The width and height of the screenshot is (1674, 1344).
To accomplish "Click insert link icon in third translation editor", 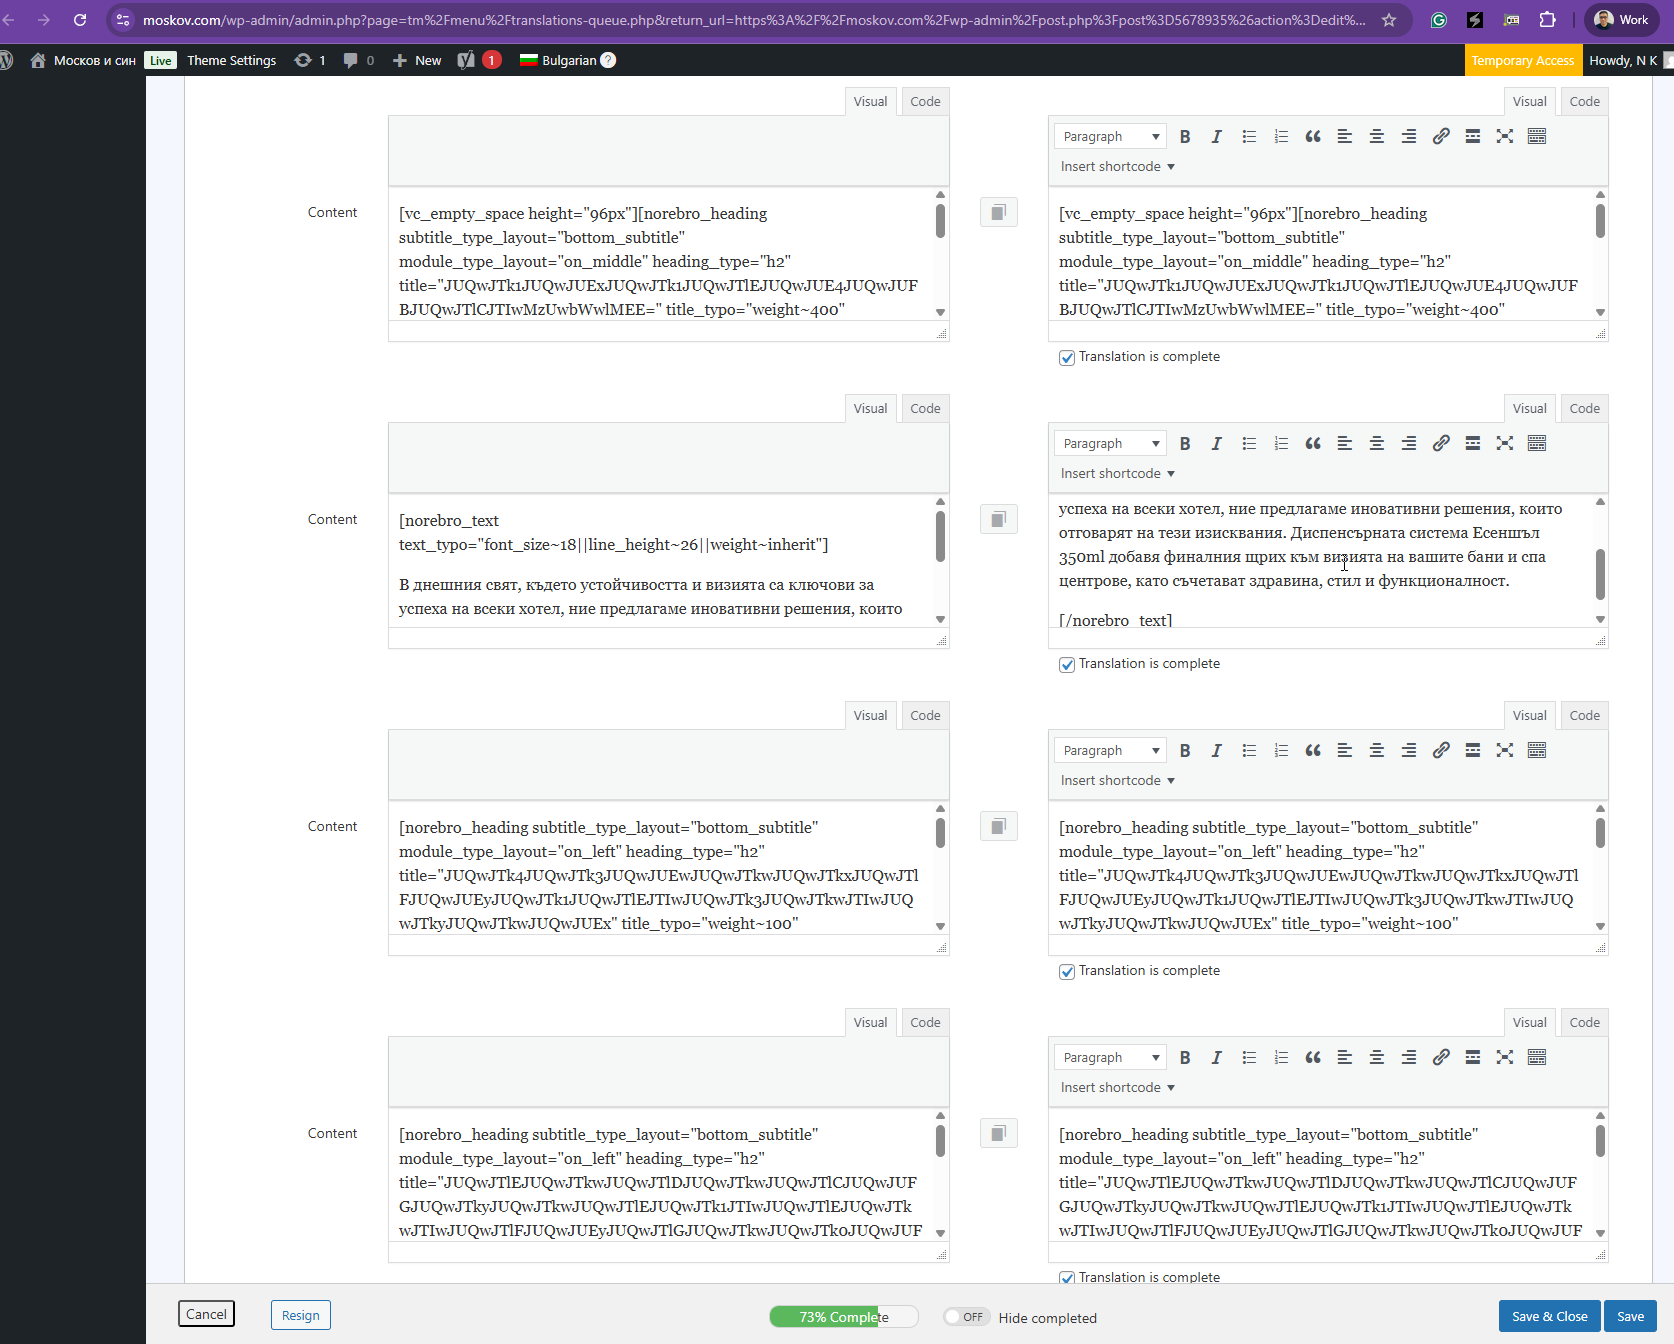I will point(1441,750).
